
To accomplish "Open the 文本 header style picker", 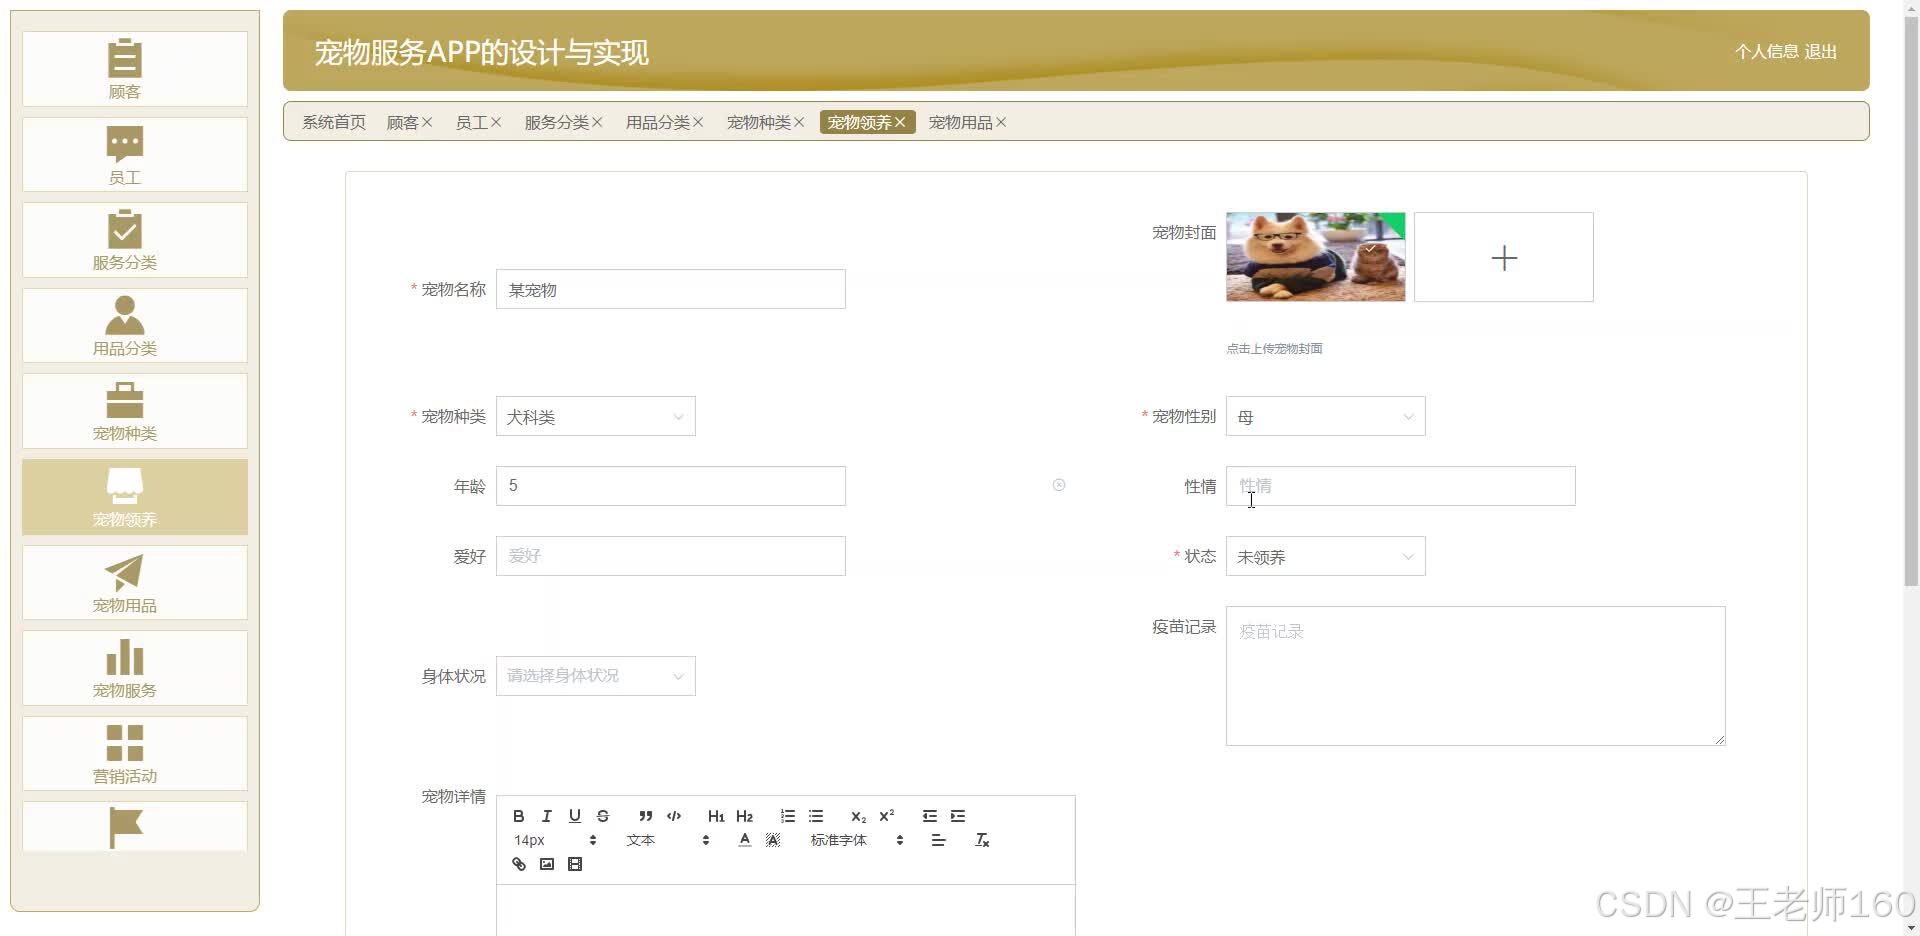I will [668, 840].
